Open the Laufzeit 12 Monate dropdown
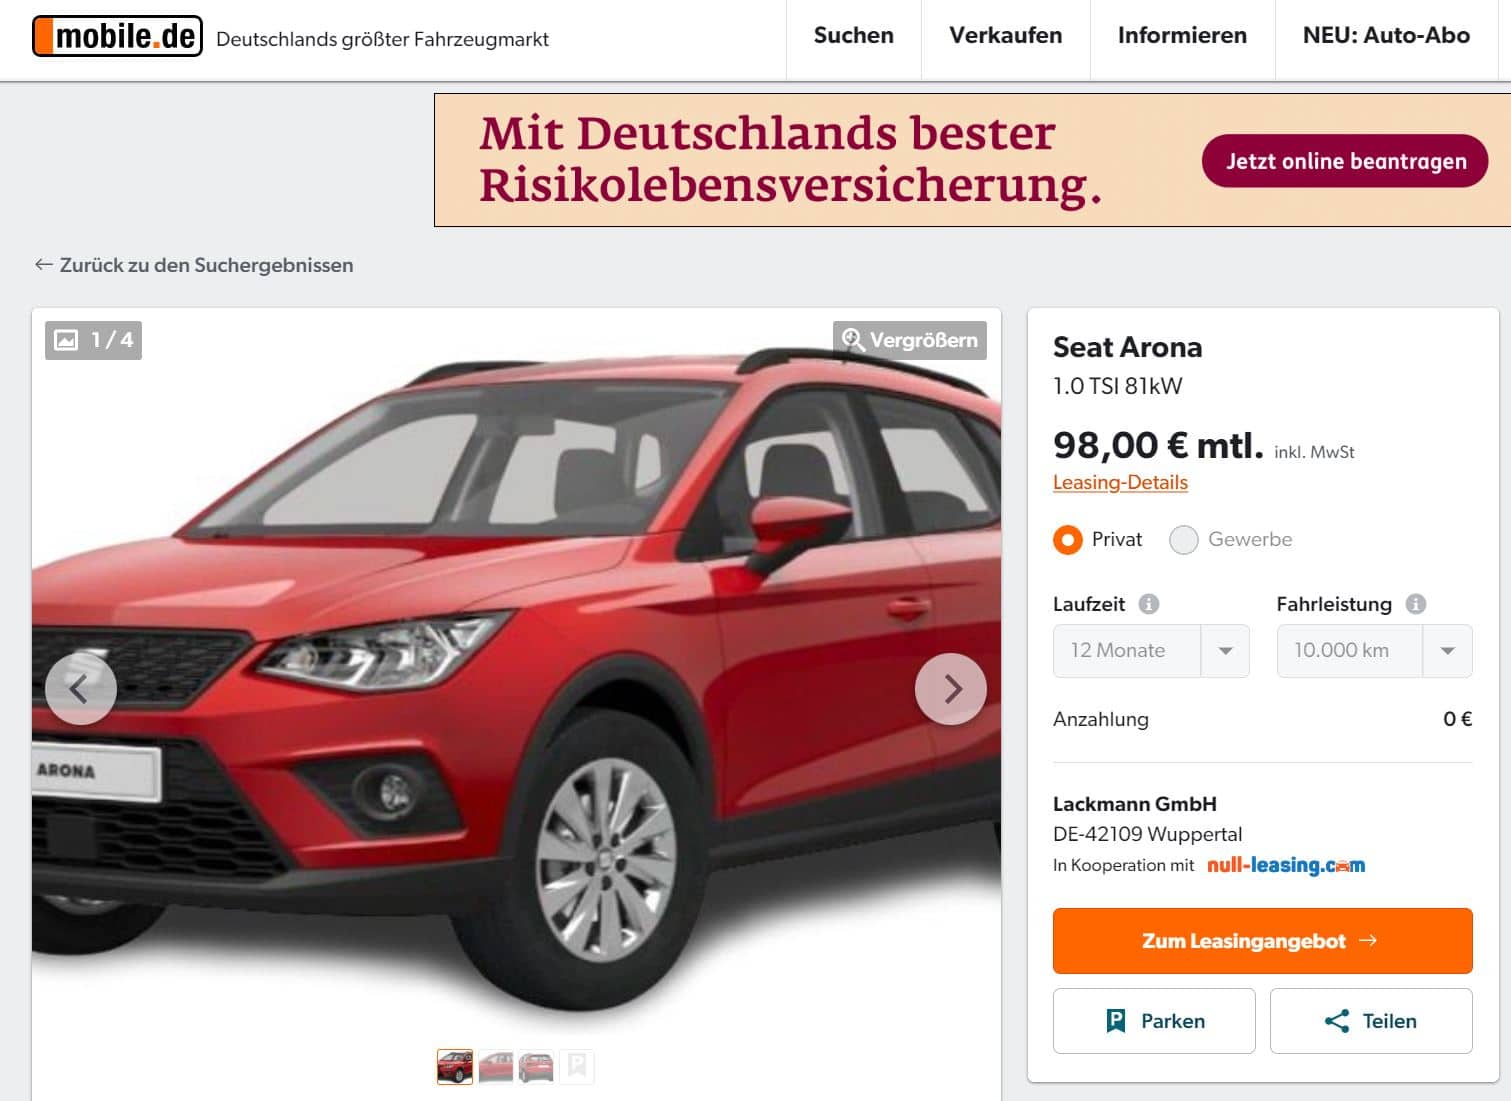1511x1101 pixels. click(1151, 651)
